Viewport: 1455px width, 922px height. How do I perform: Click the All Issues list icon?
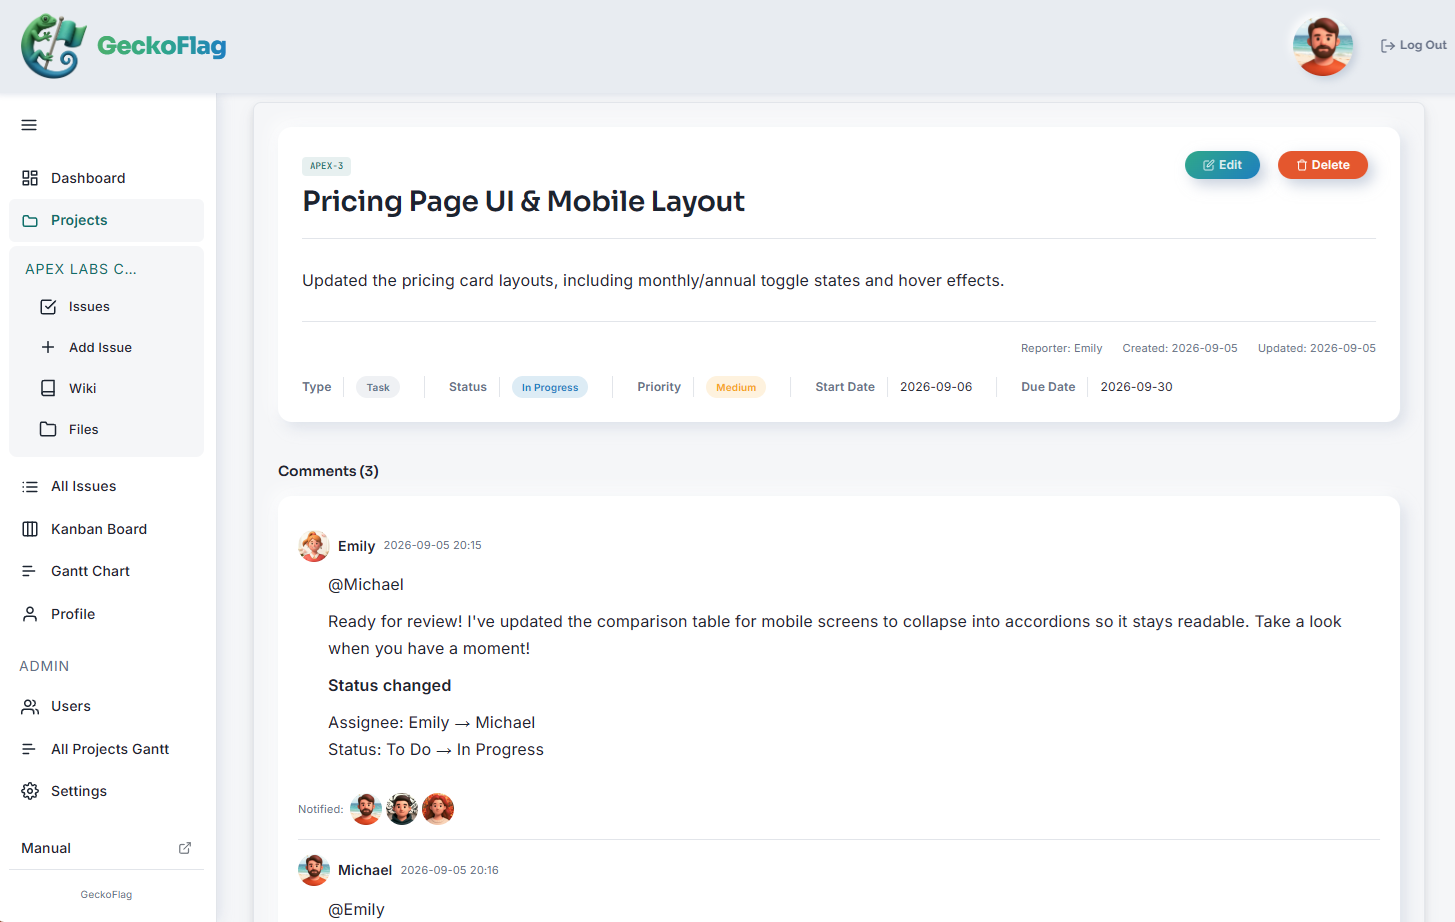30,487
